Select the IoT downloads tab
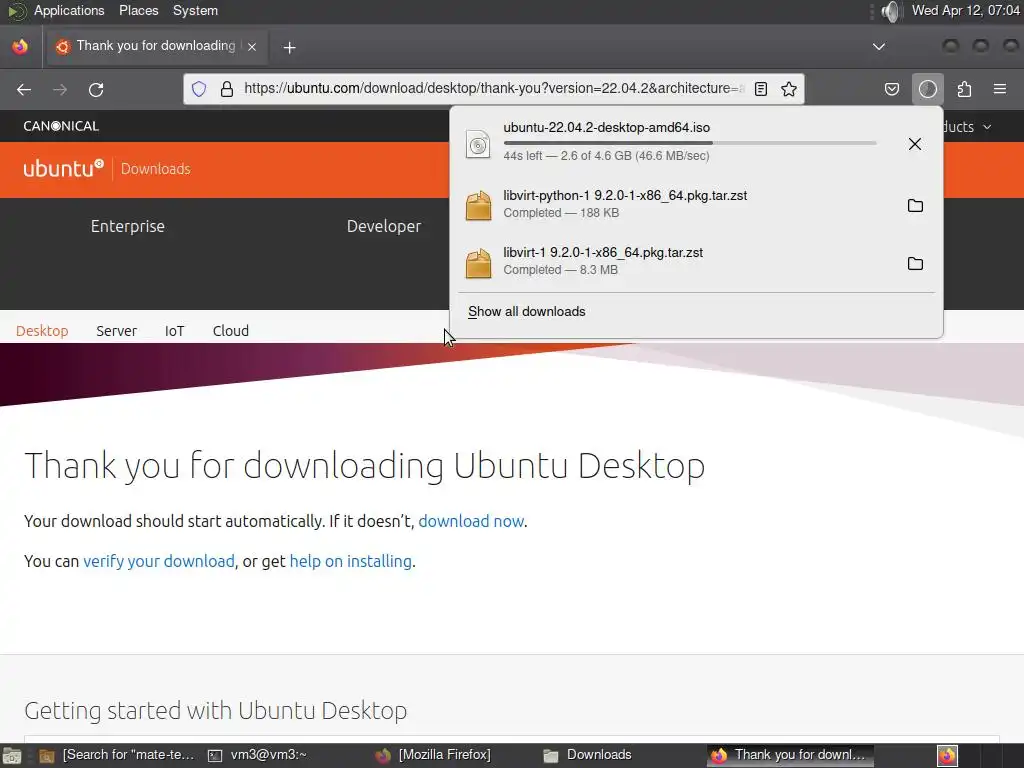Viewport: 1024px width, 768px height. pos(174,330)
